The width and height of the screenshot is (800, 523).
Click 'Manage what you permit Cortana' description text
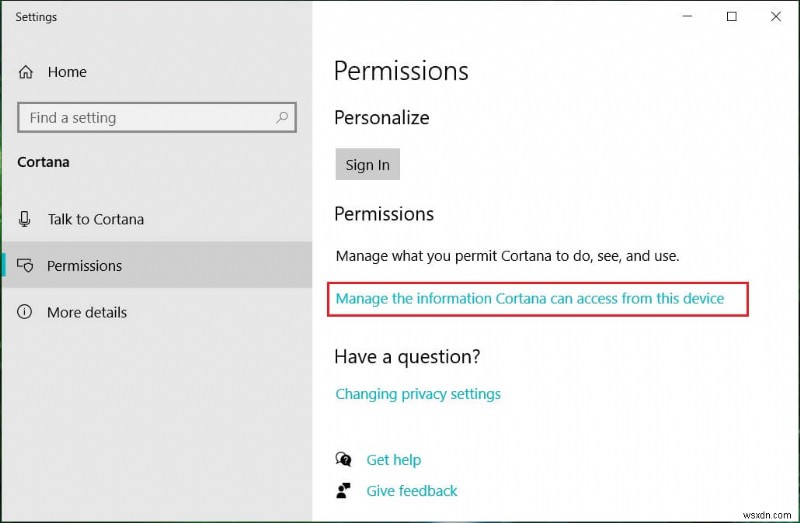507,256
